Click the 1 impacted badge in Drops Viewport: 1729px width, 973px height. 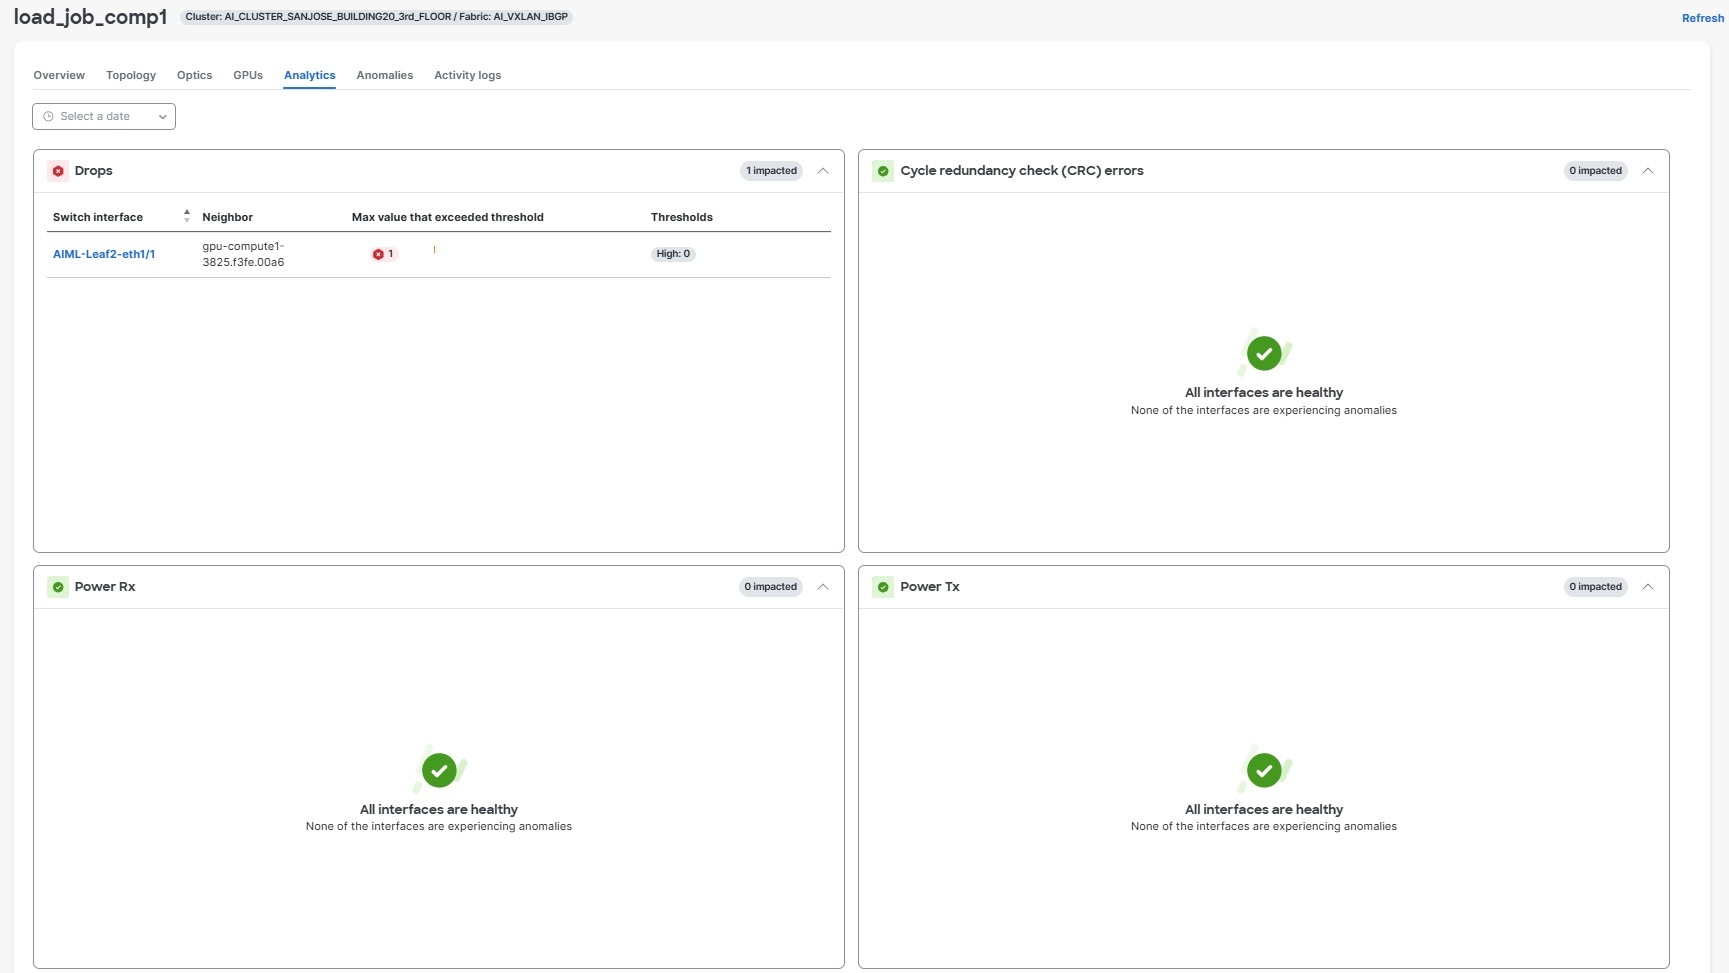pos(771,171)
